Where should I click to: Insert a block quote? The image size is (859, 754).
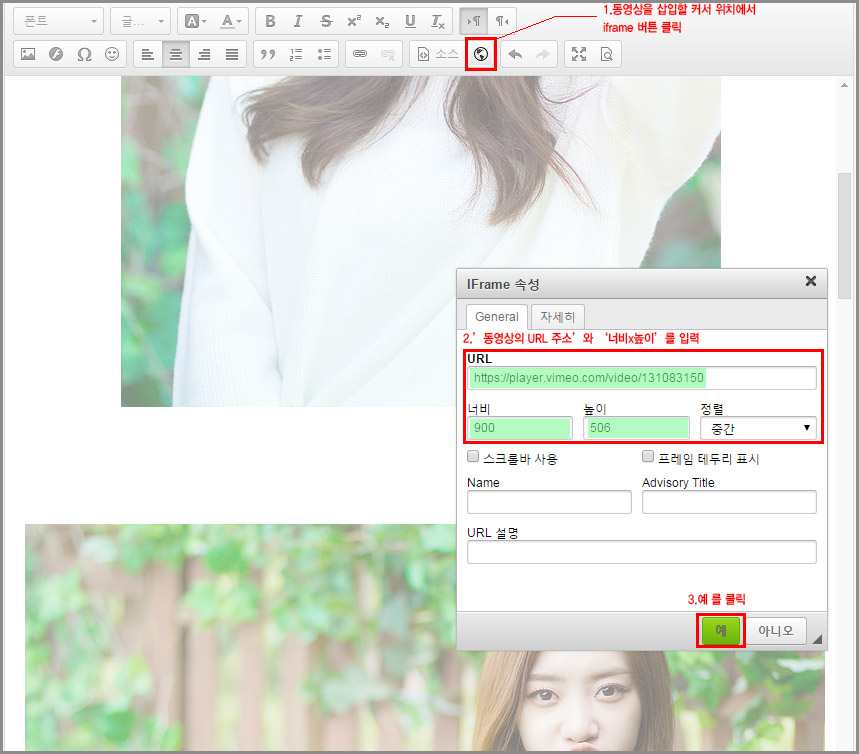coord(267,55)
